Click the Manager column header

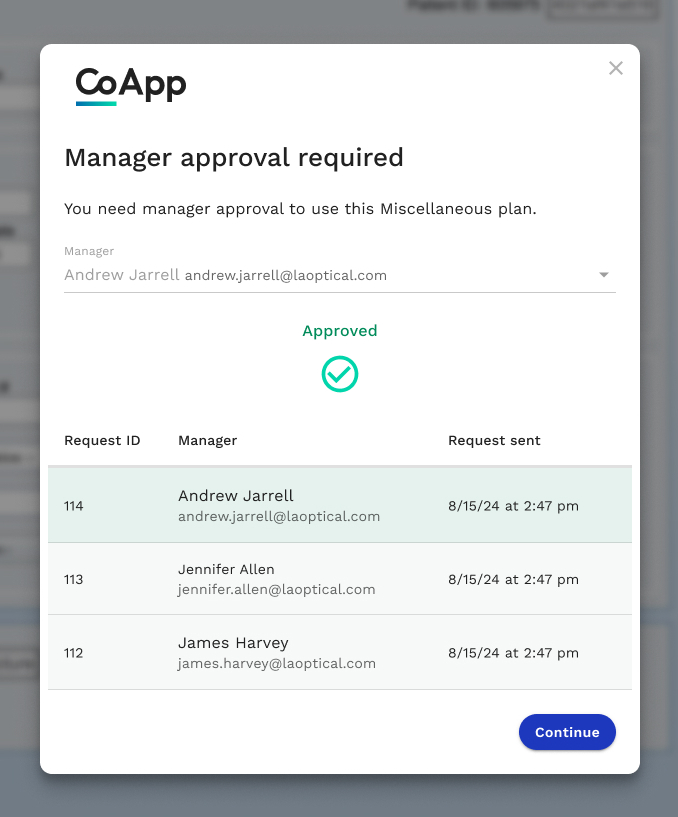pyautogui.click(x=207, y=441)
